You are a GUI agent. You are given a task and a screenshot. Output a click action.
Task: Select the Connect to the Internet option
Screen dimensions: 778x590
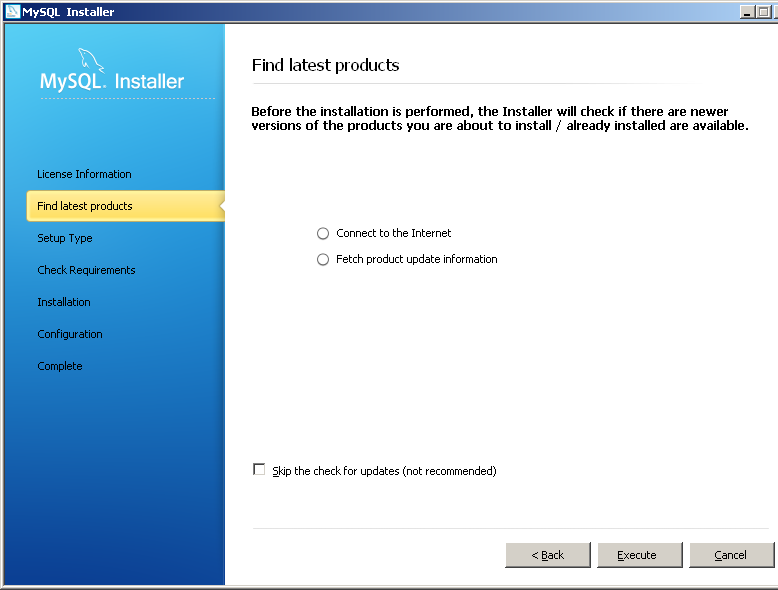323,233
